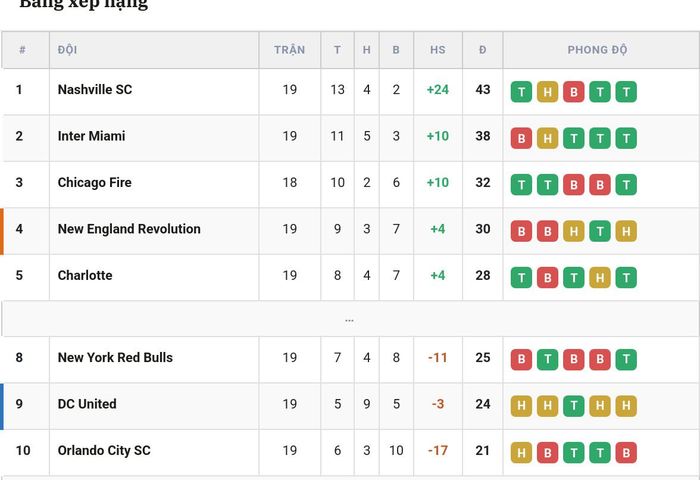
Task: Click Nashville SC's red B form badge
Action: pyautogui.click(x=574, y=92)
